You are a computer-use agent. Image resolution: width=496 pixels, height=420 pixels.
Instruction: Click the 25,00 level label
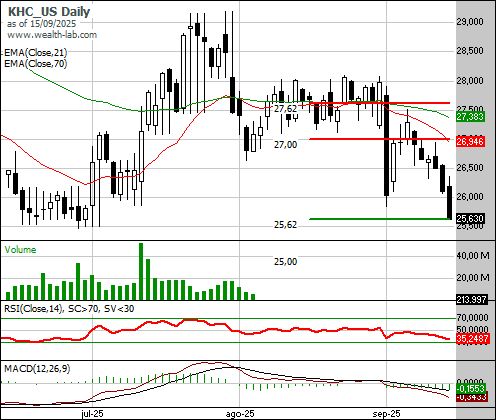coord(285,262)
